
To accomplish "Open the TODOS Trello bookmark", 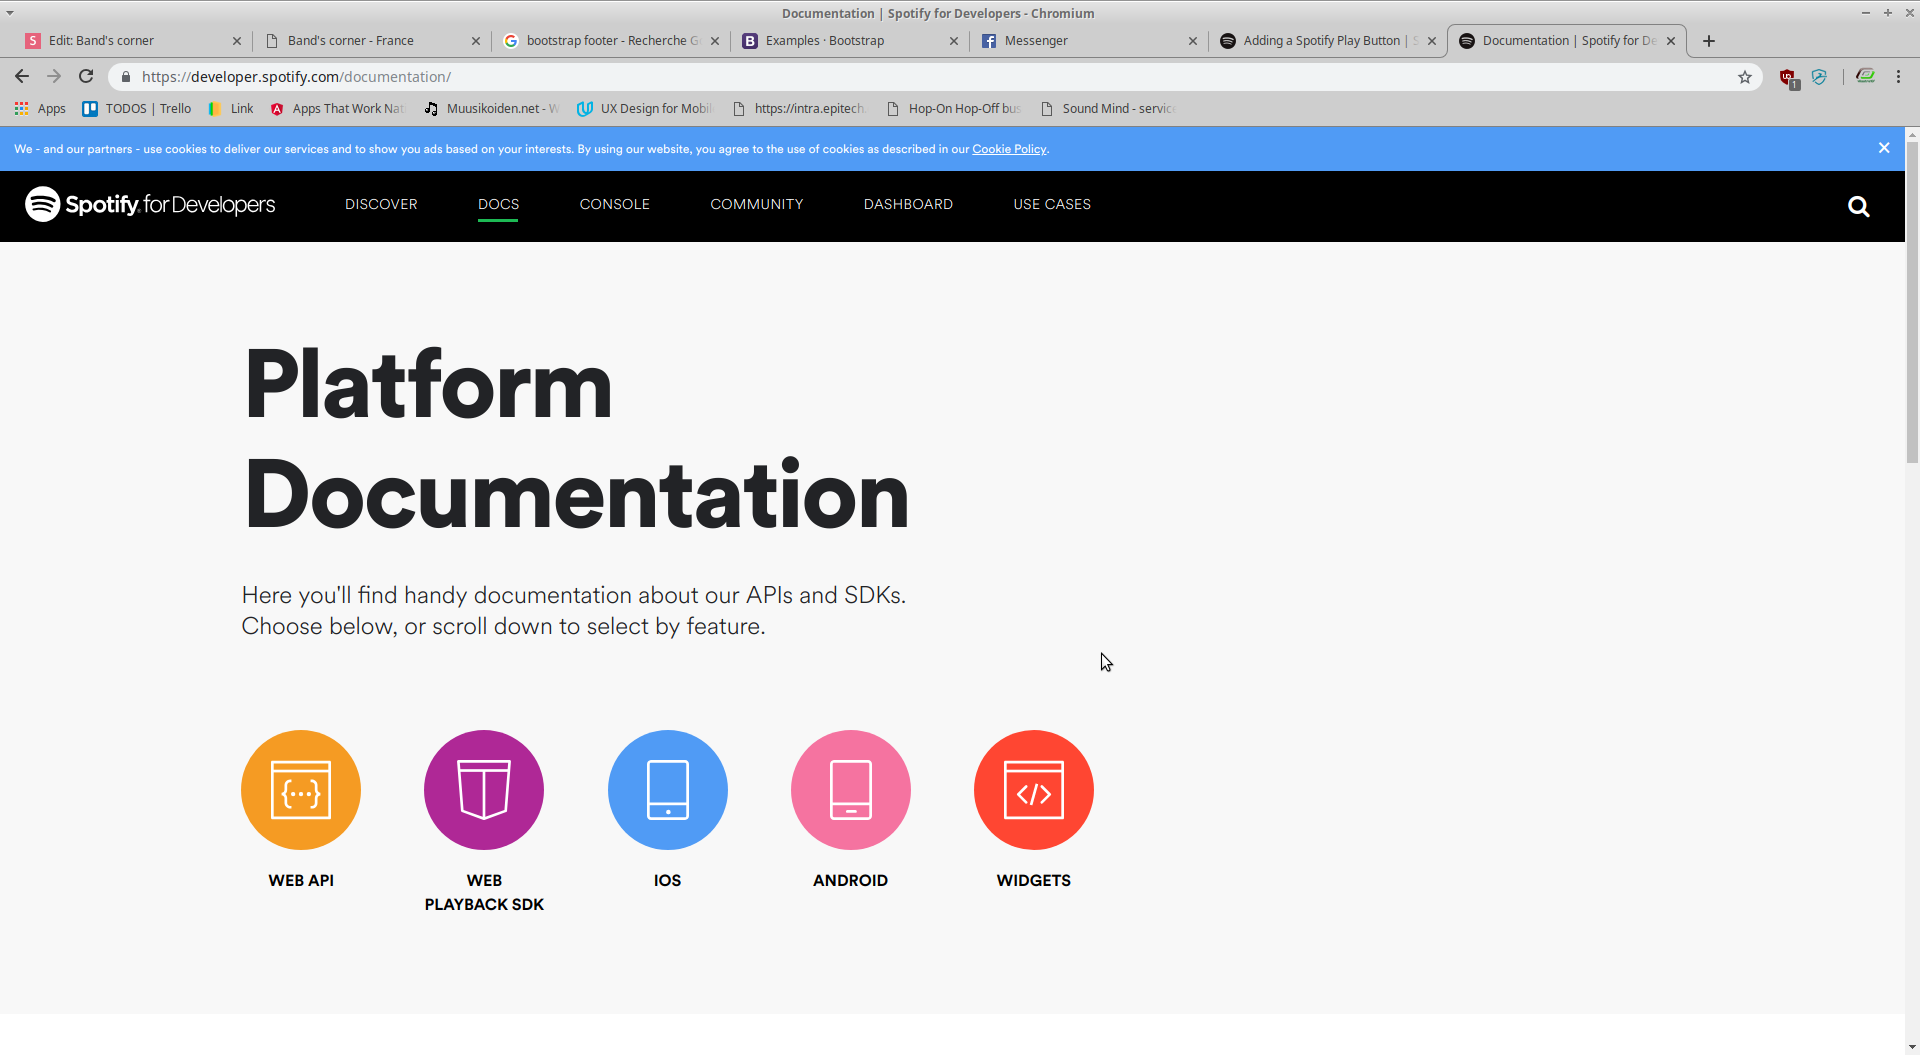I will coord(137,108).
